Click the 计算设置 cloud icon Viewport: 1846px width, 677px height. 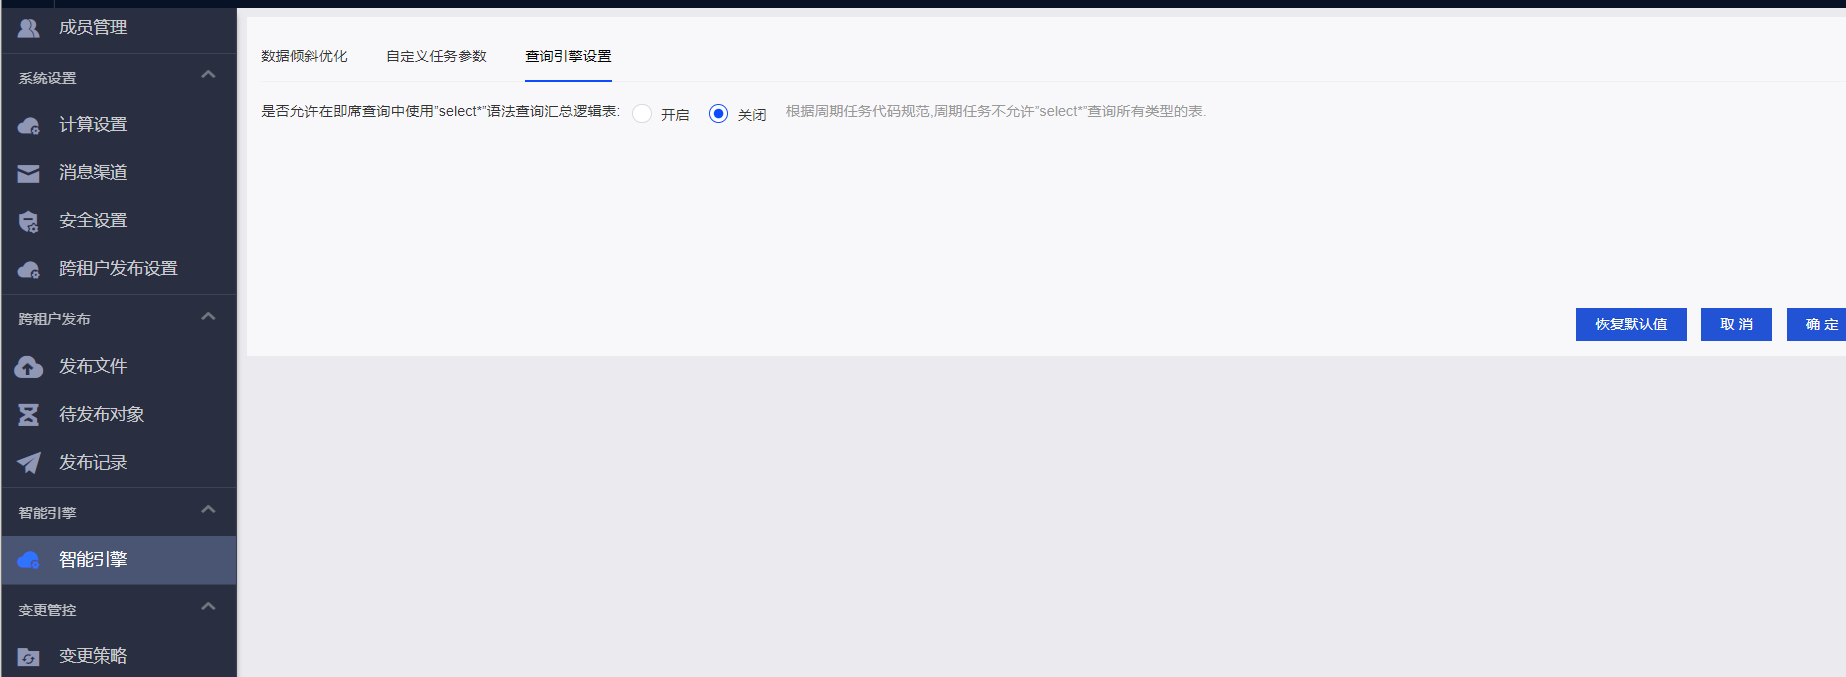pos(29,125)
